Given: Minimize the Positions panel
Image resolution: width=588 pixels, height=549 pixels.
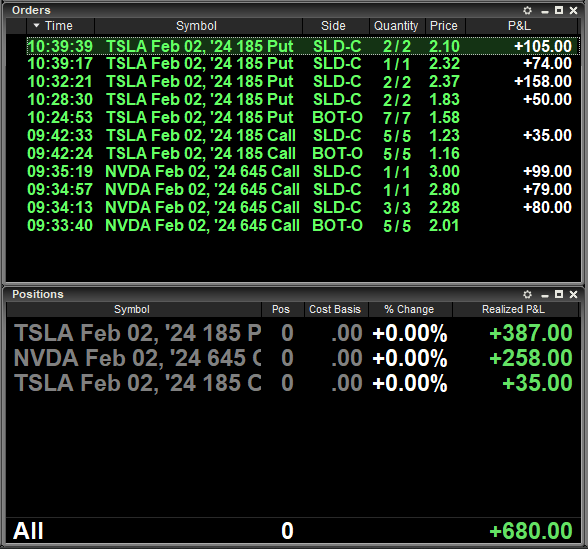Looking at the screenshot, I should (x=545, y=295).
